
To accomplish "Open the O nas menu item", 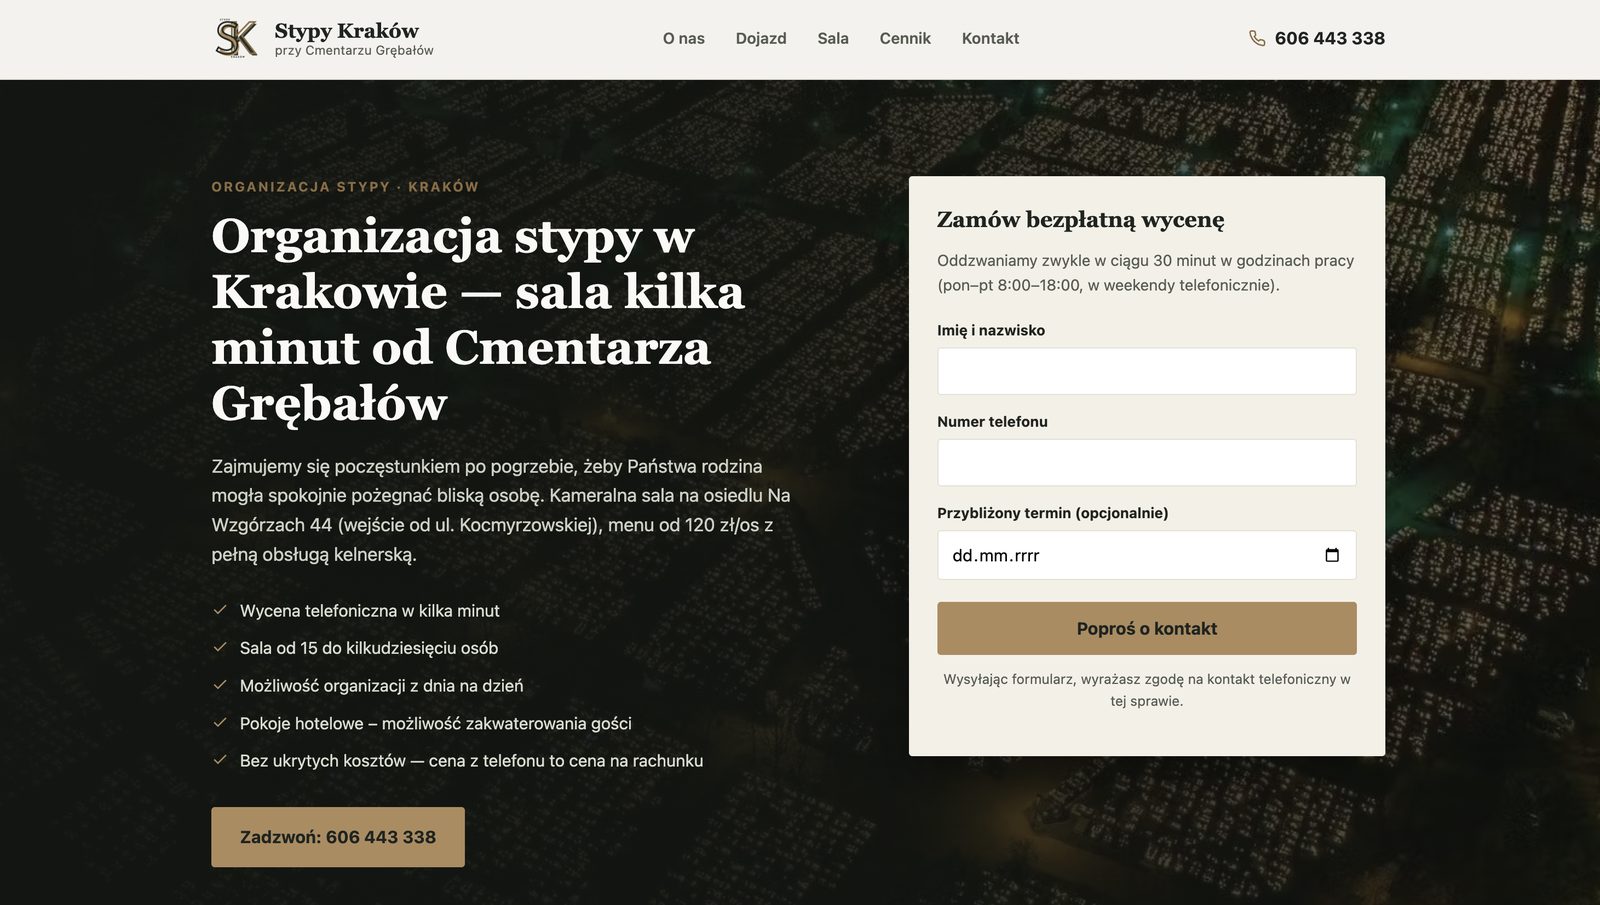I will pos(684,38).
